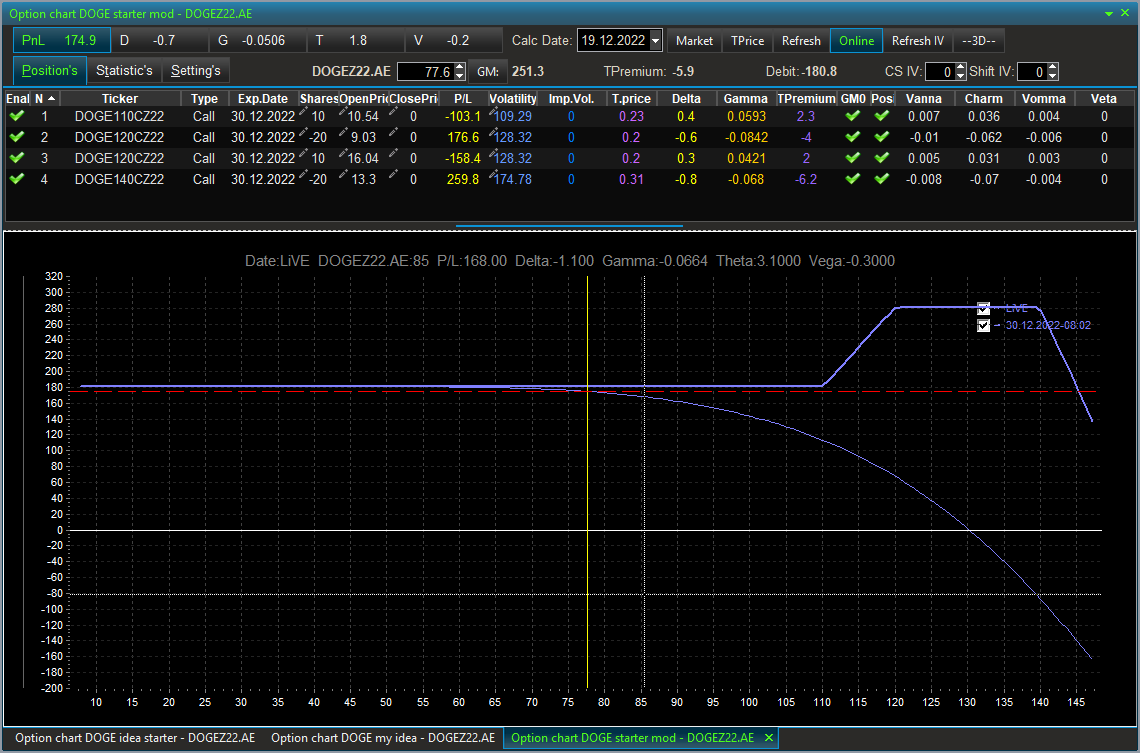Edit Shares pencil for DOGE140CZ22 row
The height and width of the screenshot is (753, 1140).
pyautogui.click(x=304, y=174)
